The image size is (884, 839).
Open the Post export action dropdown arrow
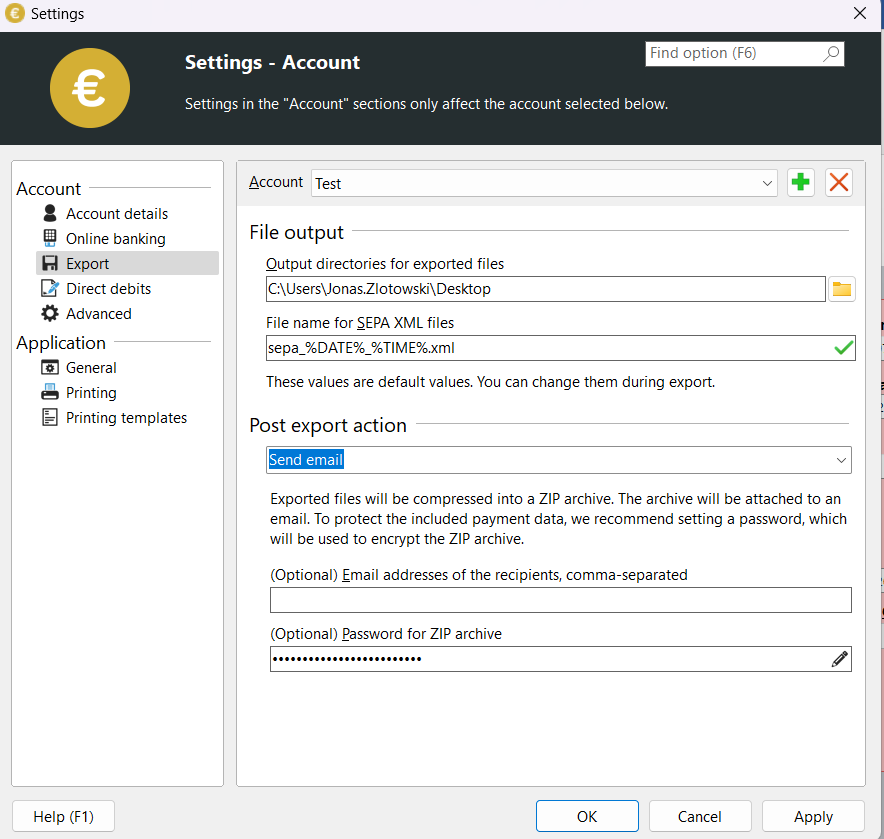[x=841, y=460]
